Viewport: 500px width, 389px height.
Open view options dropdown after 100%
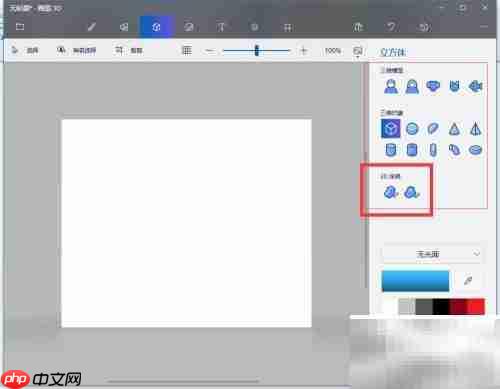[x=358, y=51]
